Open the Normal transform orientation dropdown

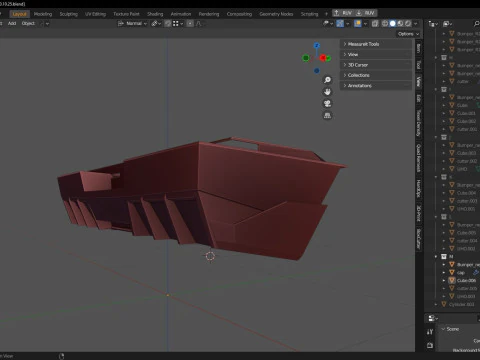[x=132, y=24]
